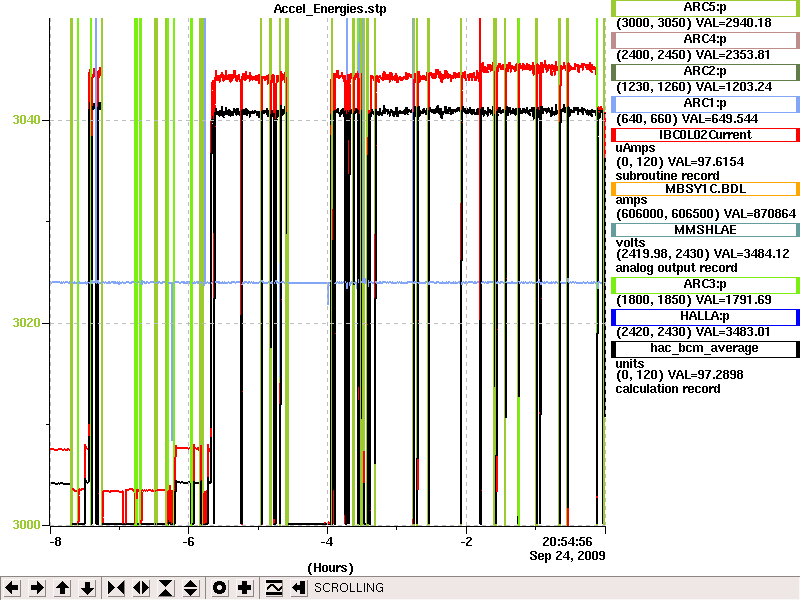
Task: Click the SCROLLING status label
Action: (349, 588)
